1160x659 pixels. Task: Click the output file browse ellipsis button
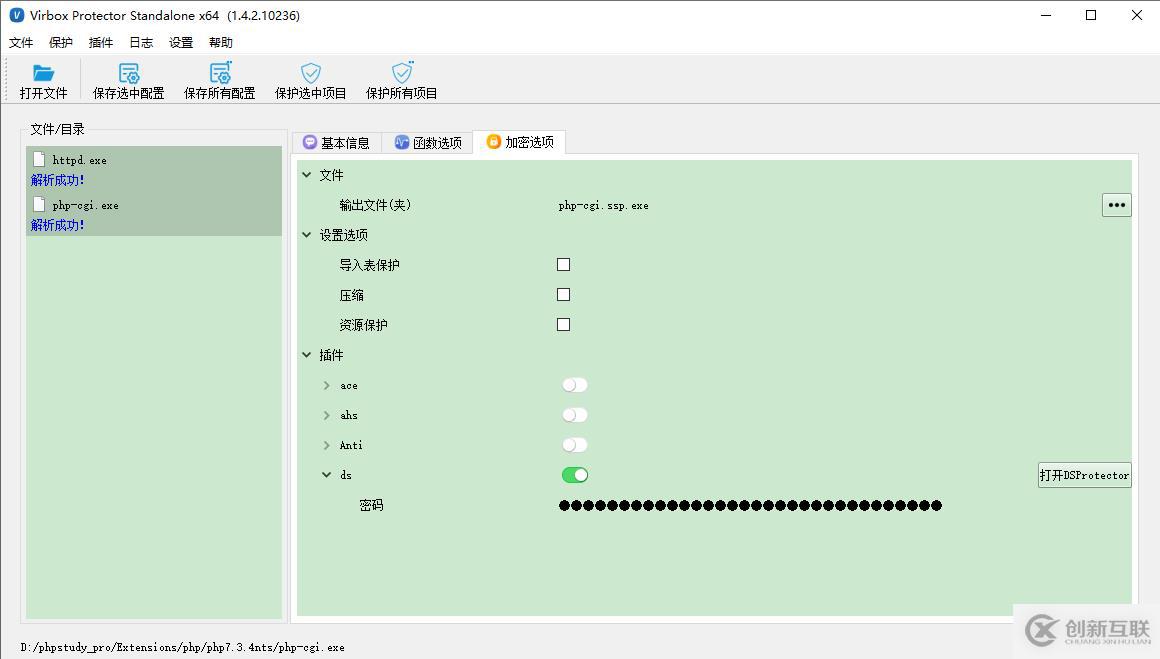[x=1116, y=205]
